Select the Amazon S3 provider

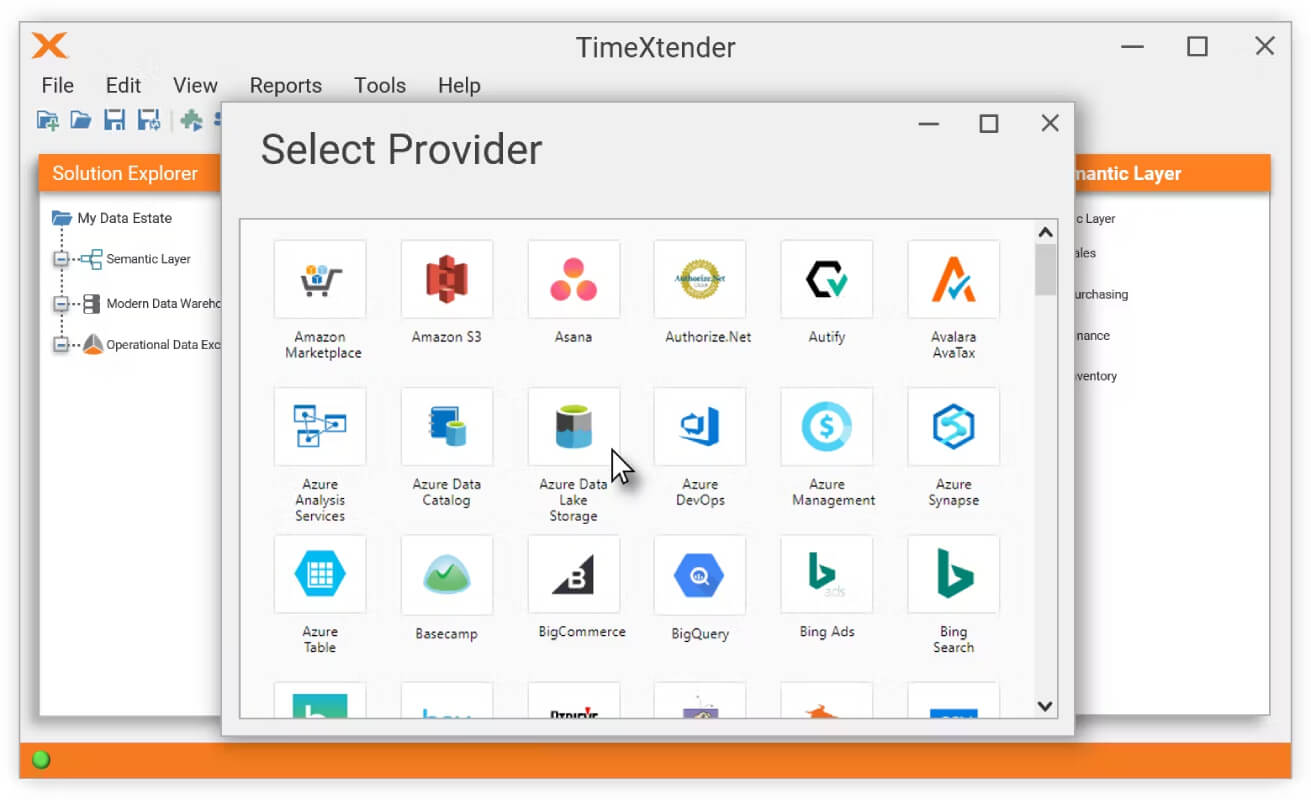point(447,279)
